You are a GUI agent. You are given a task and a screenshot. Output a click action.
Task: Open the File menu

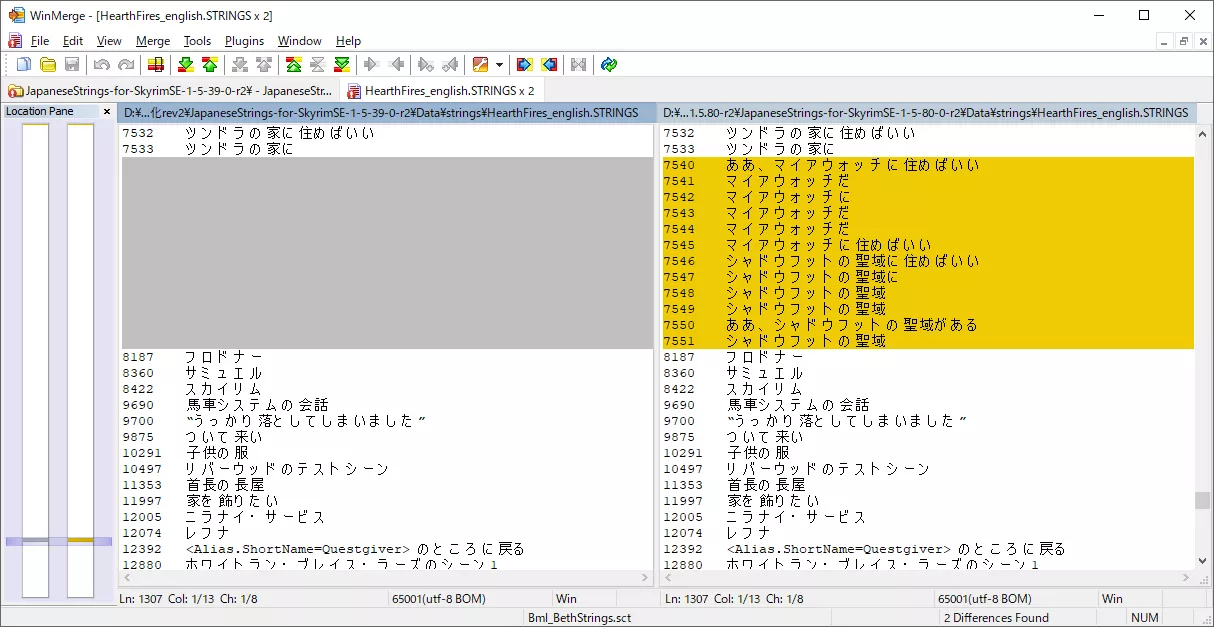pos(40,41)
